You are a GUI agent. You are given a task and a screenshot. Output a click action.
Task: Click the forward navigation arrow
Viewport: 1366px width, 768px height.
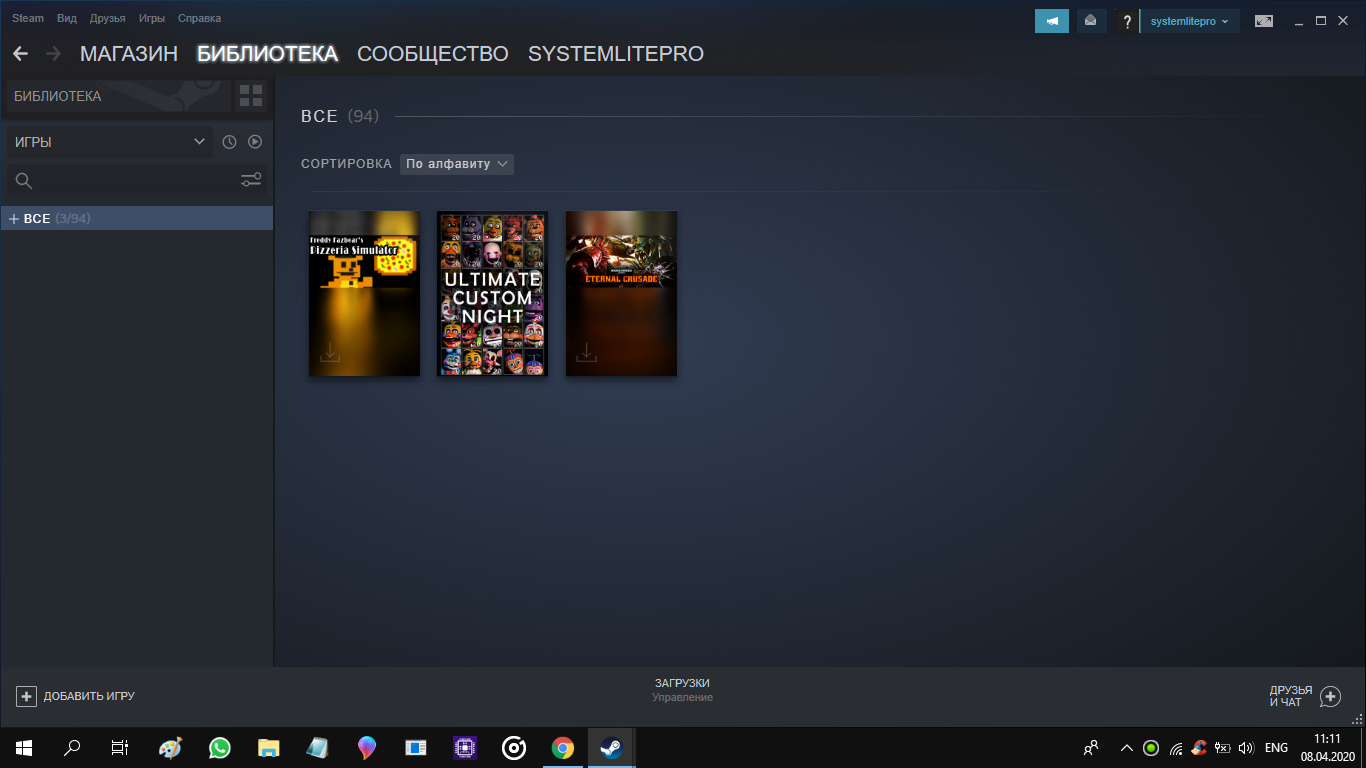click(x=53, y=53)
